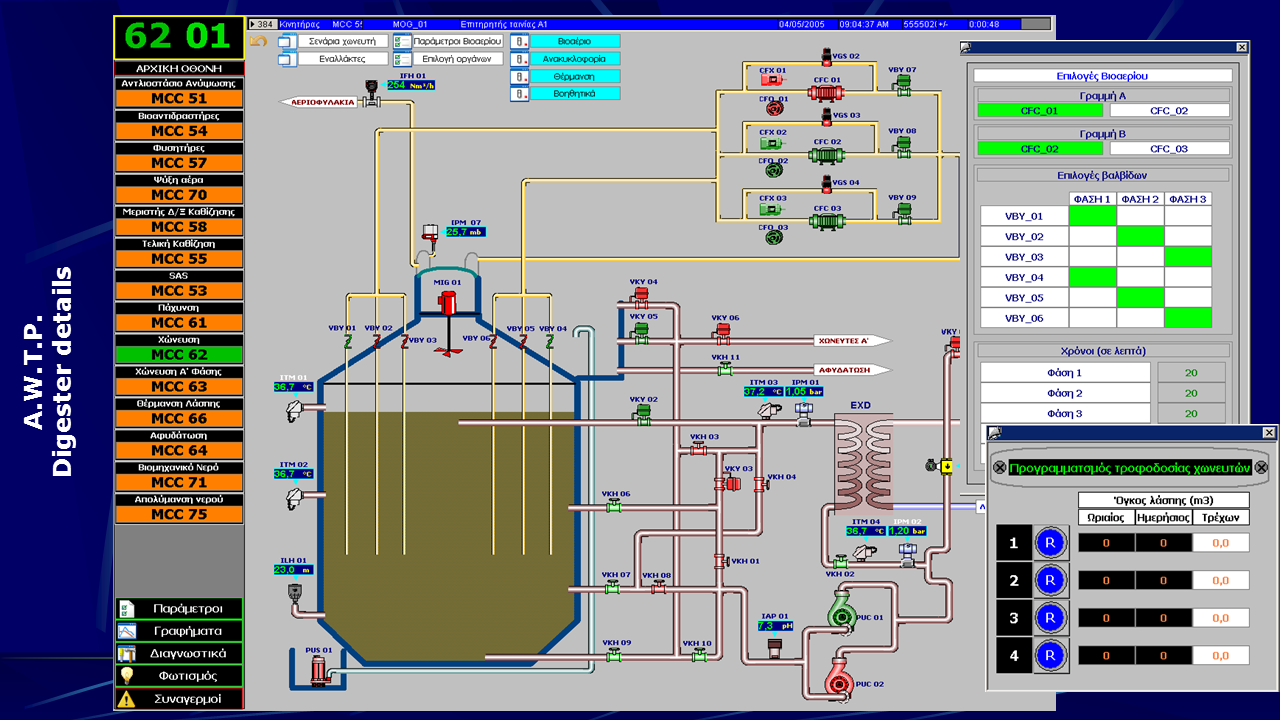1280x720 pixels.
Task: Click the orange back arrow icon
Action: click(258, 41)
